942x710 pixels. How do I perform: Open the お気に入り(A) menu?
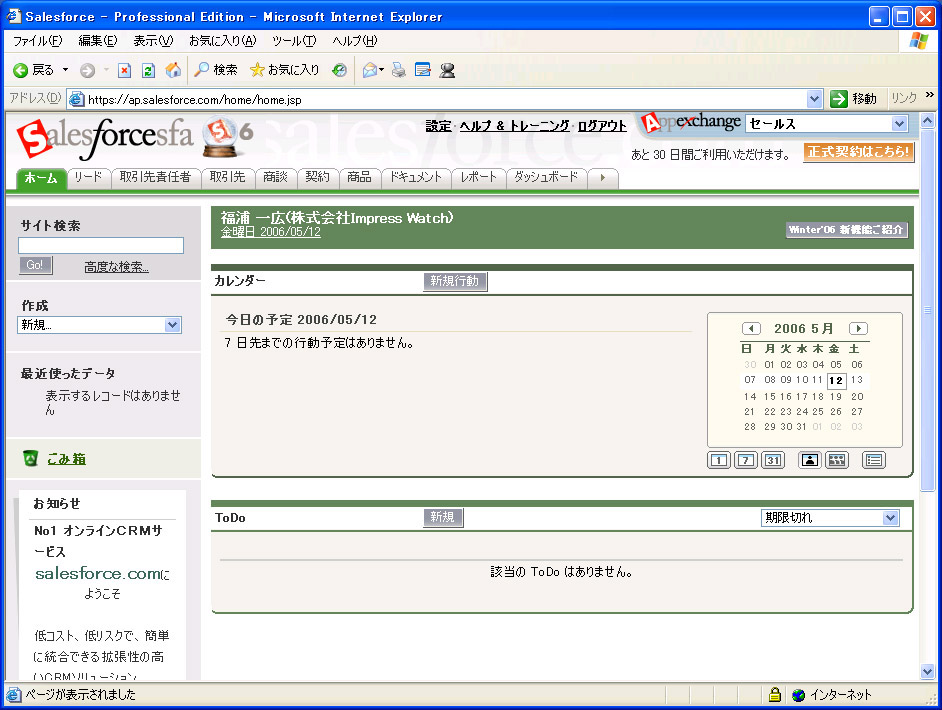coord(222,41)
